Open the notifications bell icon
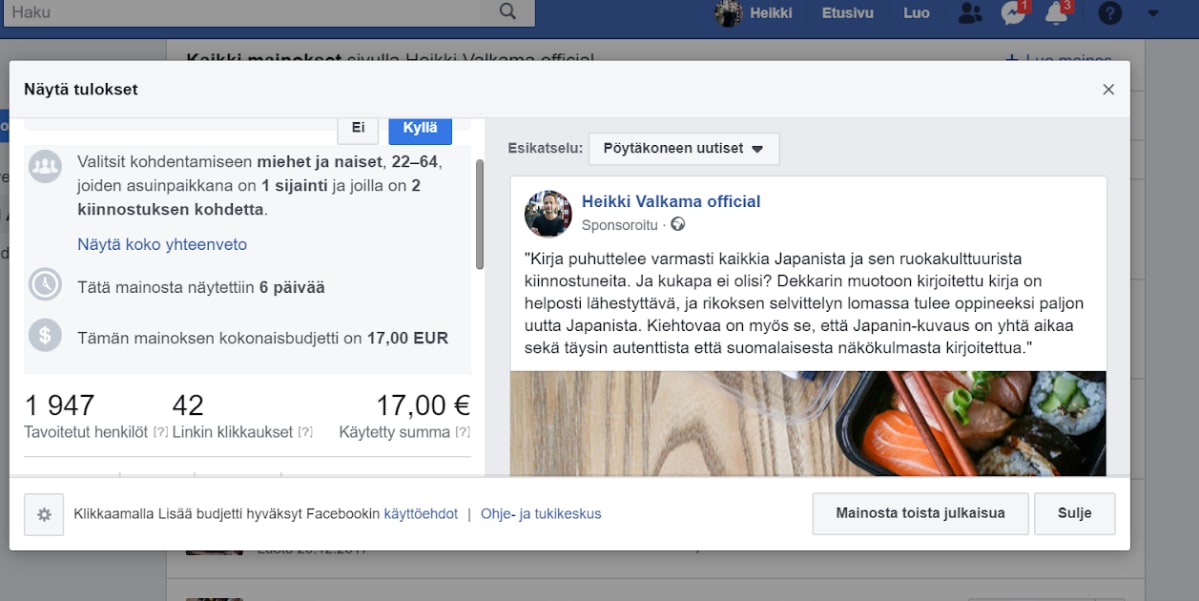Image resolution: width=1199 pixels, height=601 pixels. pos(1056,13)
